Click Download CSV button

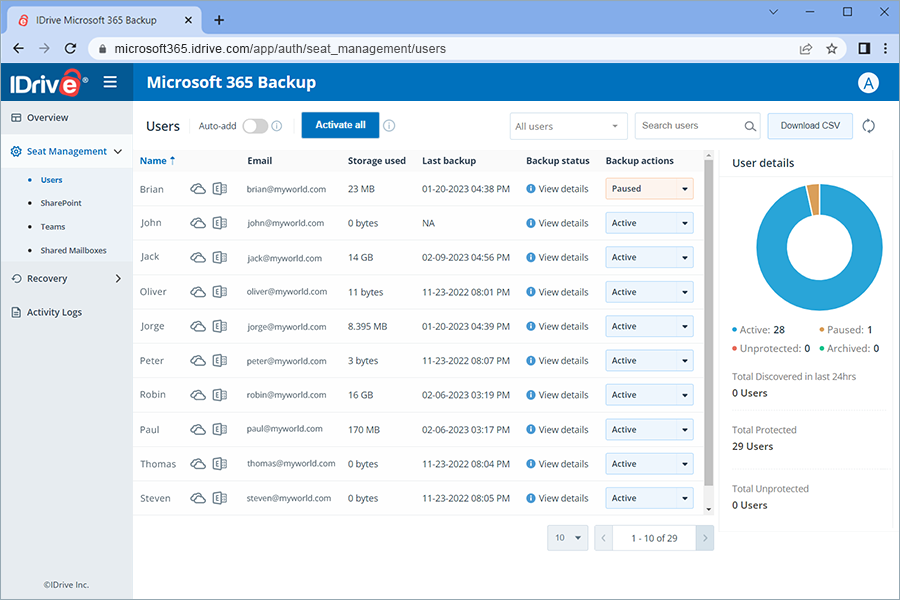tap(810, 126)
